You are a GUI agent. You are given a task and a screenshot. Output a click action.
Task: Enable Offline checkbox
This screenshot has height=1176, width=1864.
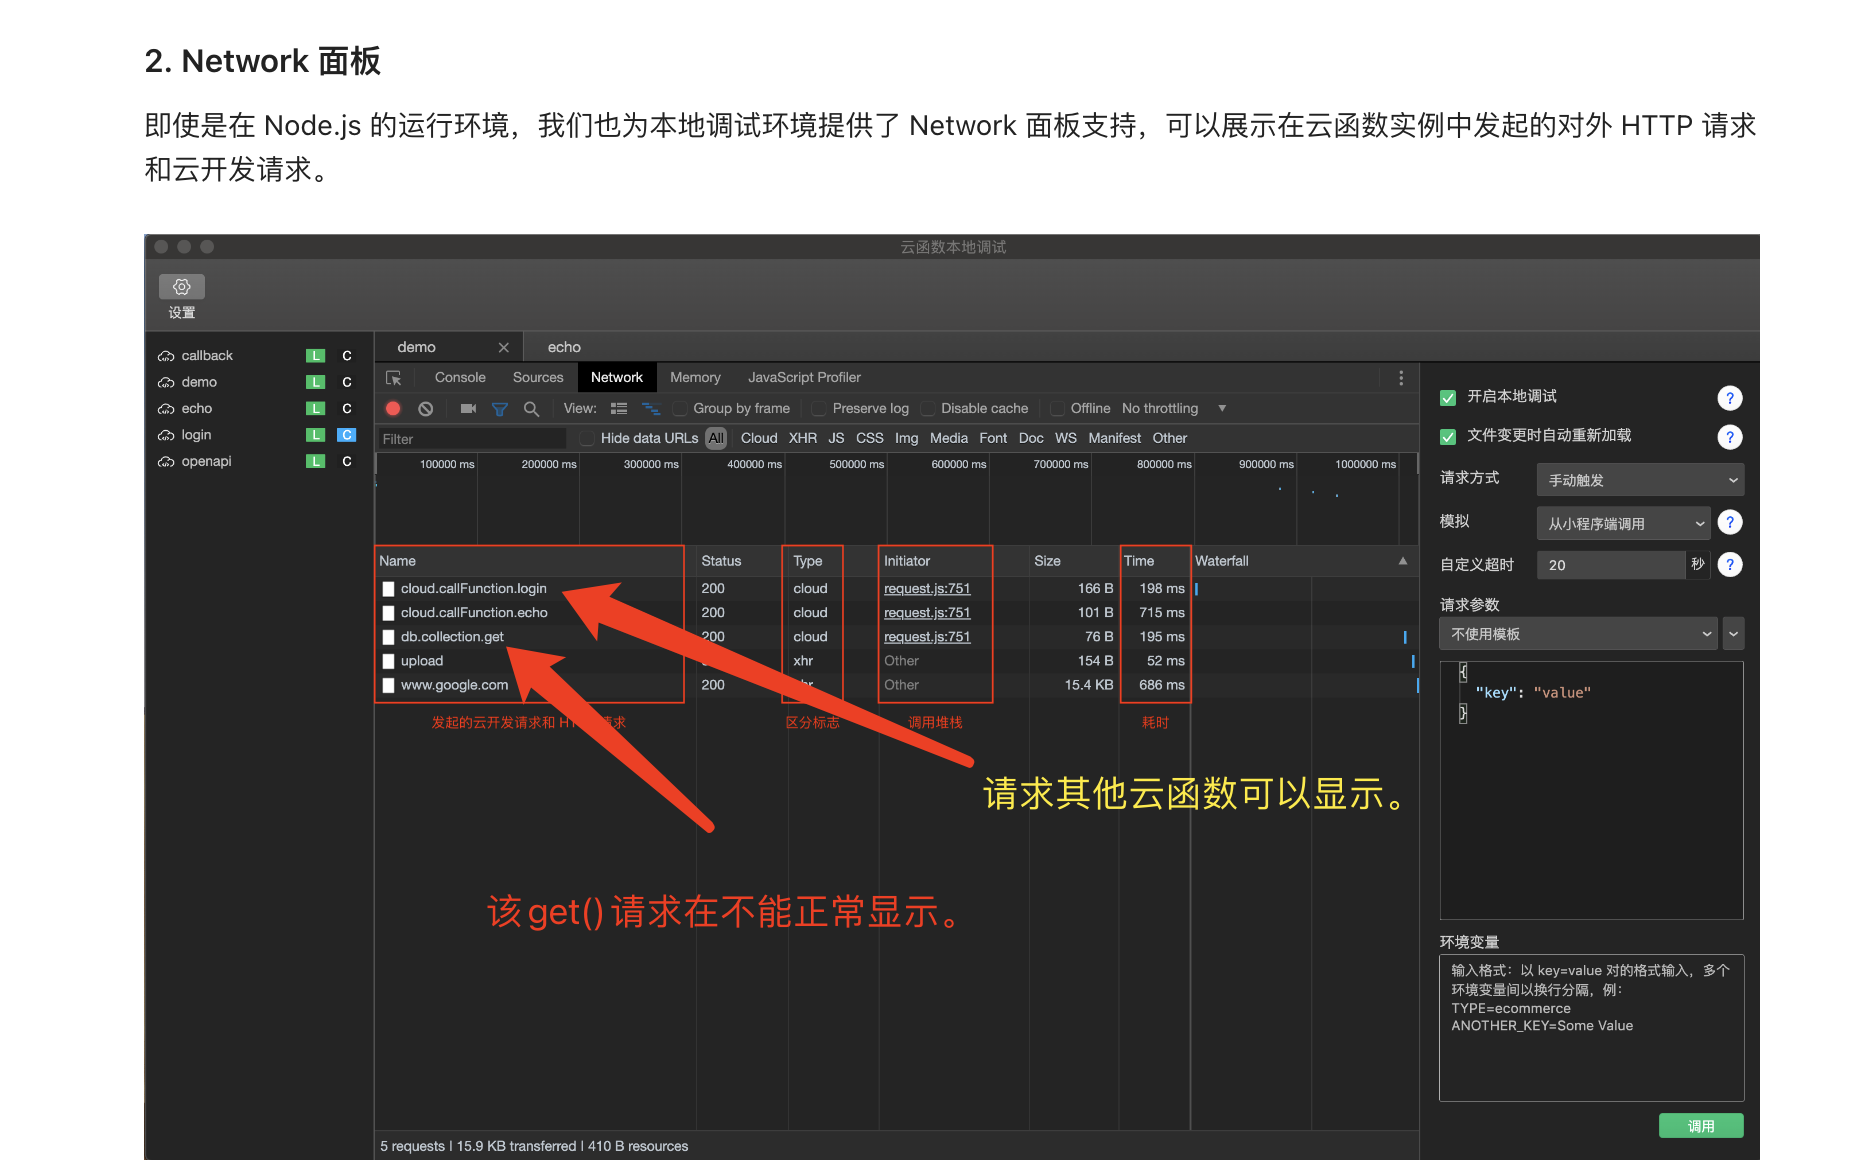pyautogui.click(x=1057, y=408)
